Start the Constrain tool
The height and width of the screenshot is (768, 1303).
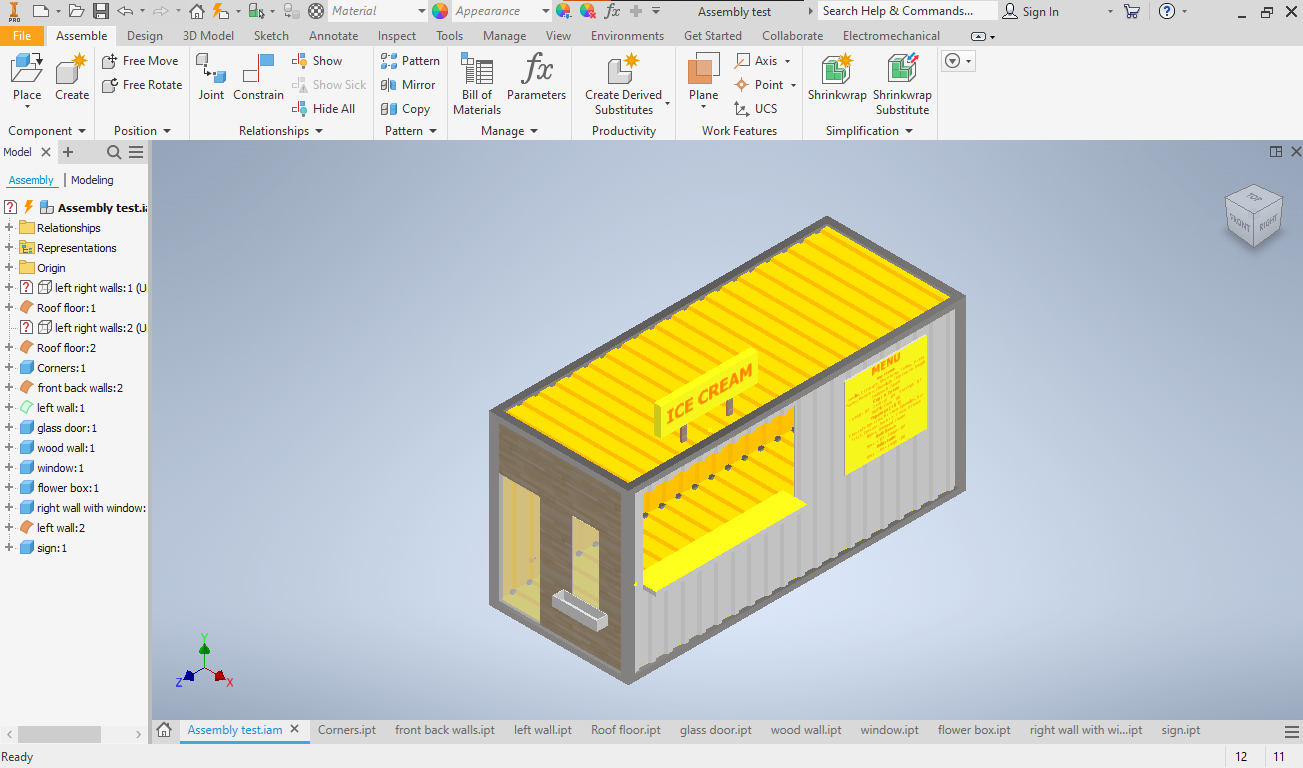tap(259, 79)
